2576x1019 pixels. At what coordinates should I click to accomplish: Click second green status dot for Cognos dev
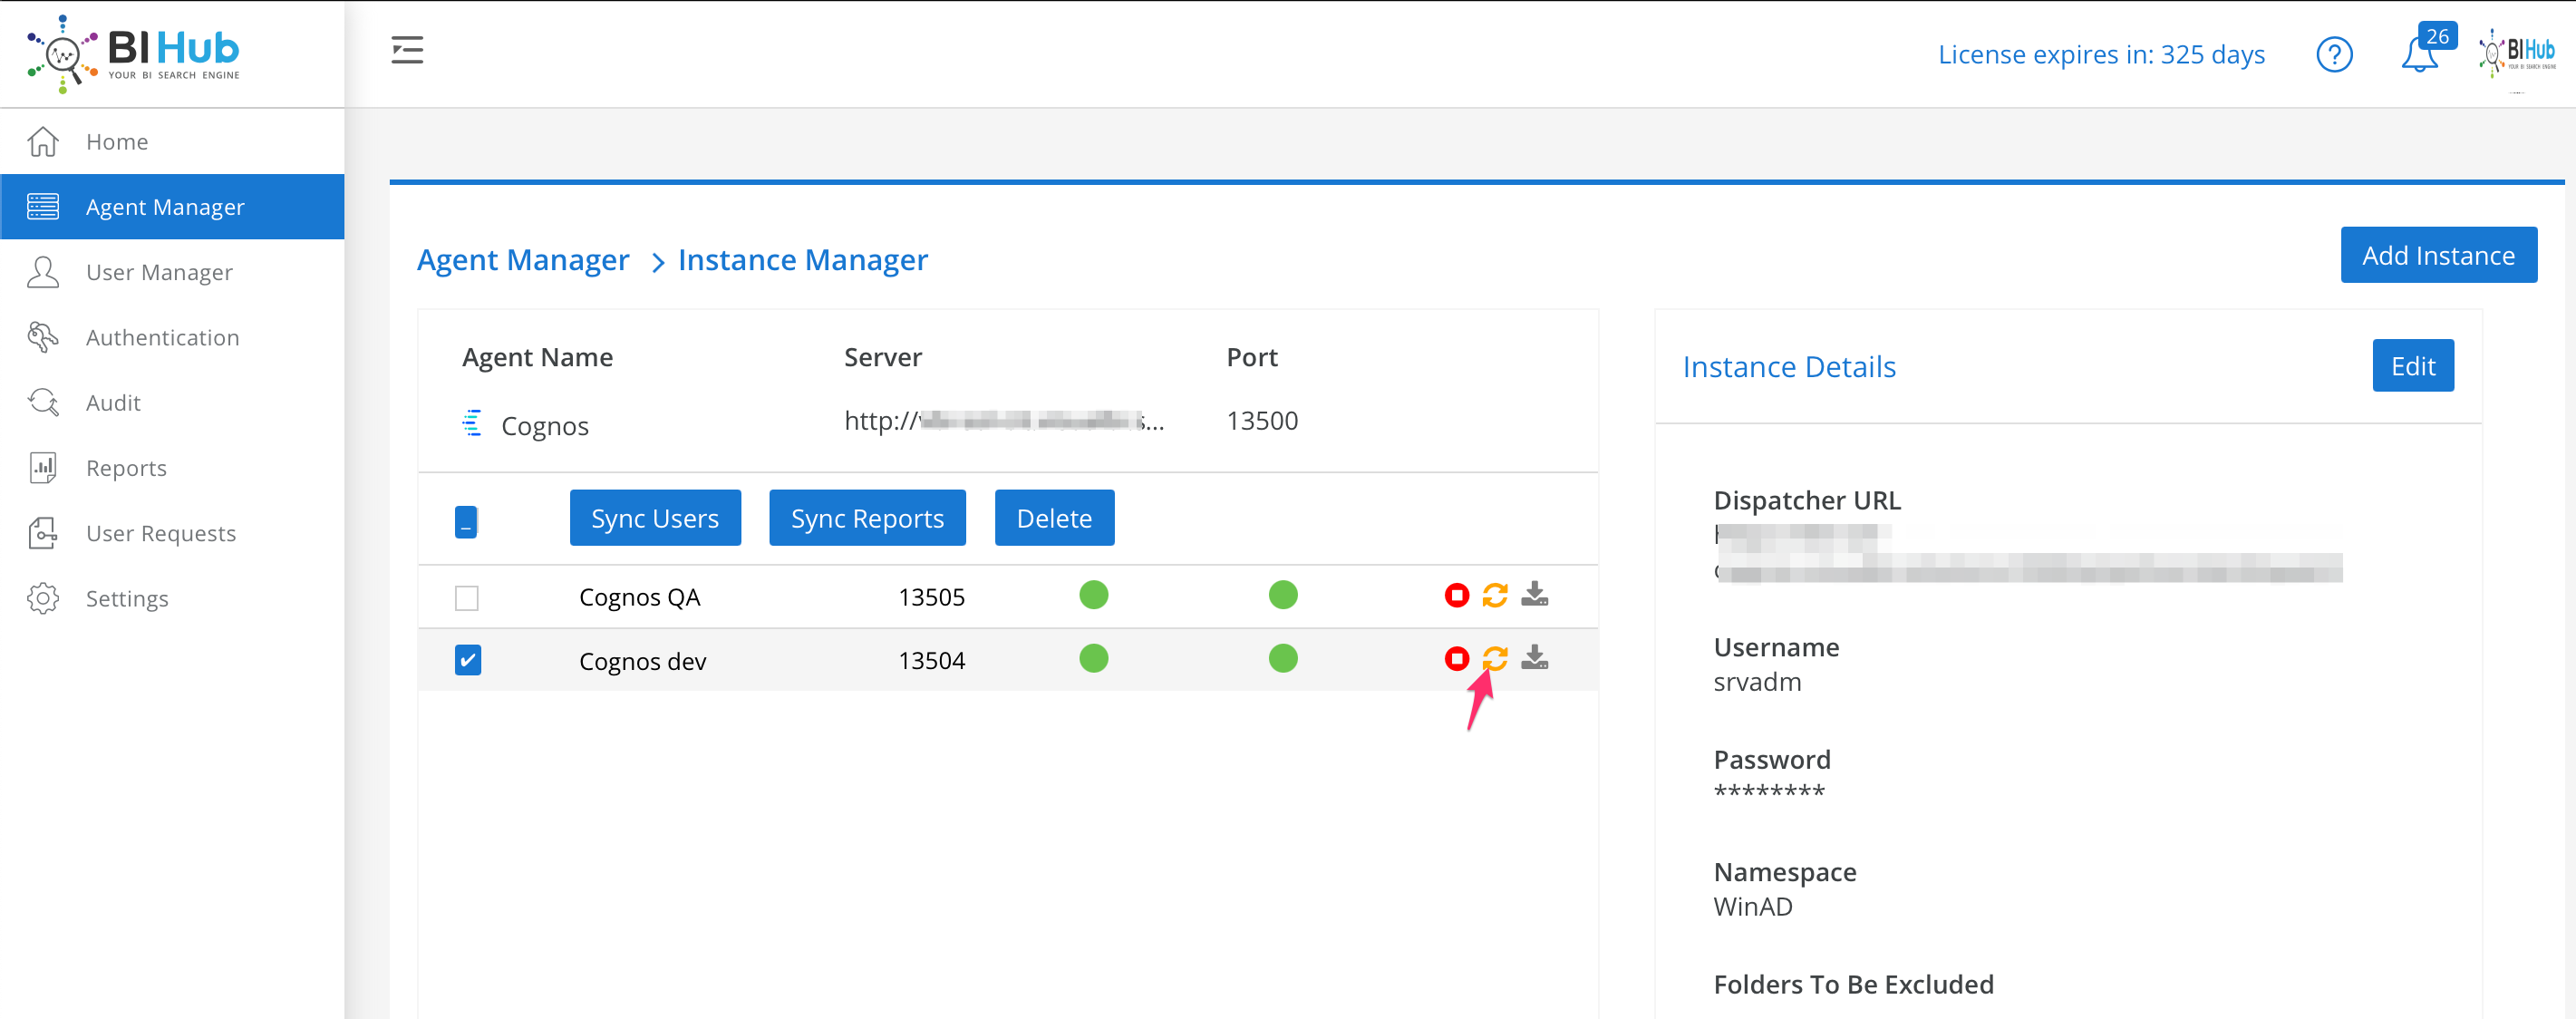(1283, 658)
